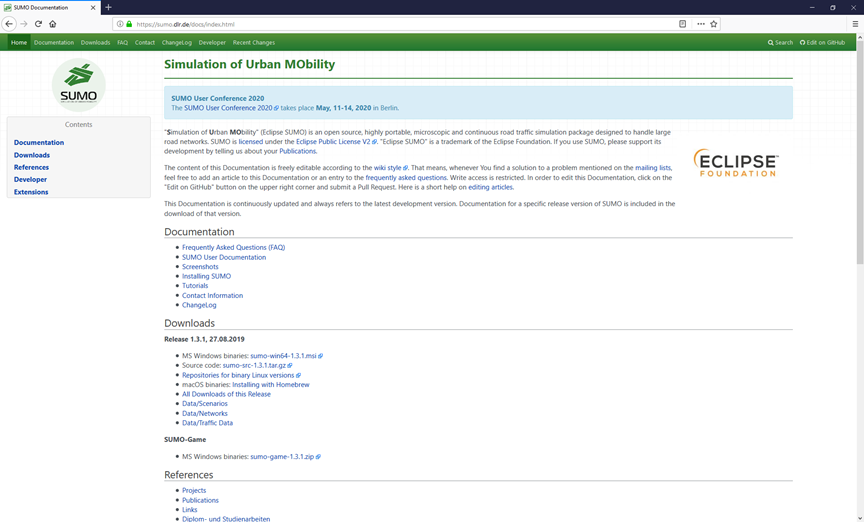Open the Downloads navbar item
The width and height of the screenshot is (864, 522).
pyautogui.click(x=95, y=42)
